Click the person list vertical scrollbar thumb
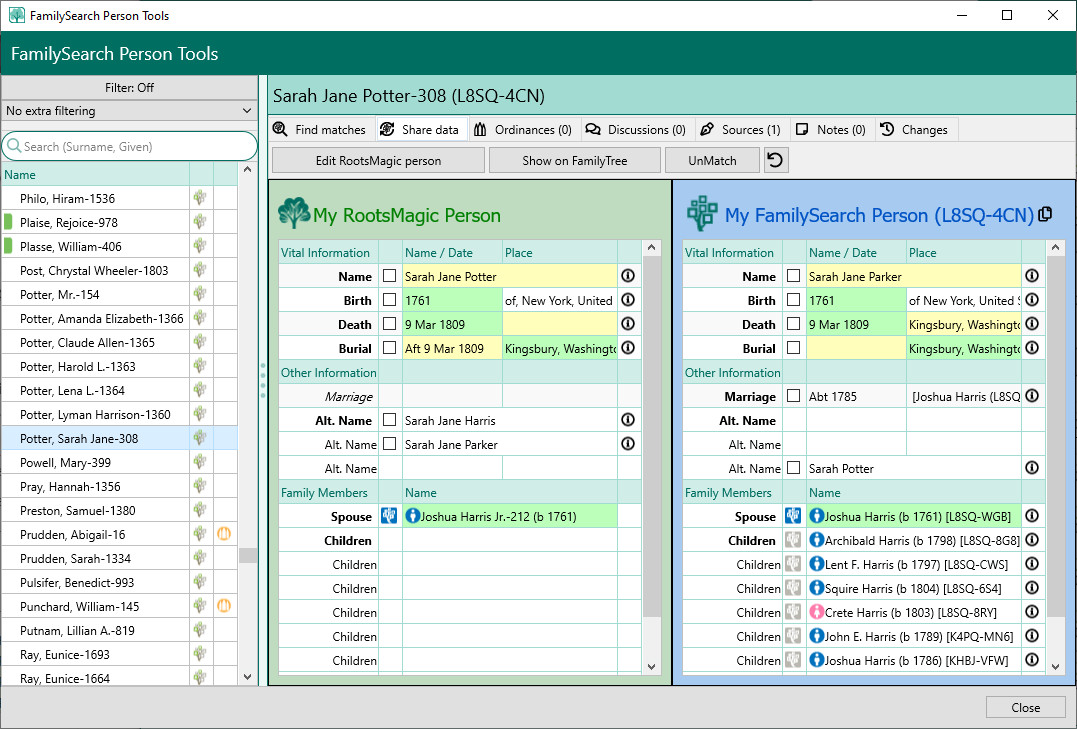Viewport: 1077px width, 729px height. pos(248,555)
